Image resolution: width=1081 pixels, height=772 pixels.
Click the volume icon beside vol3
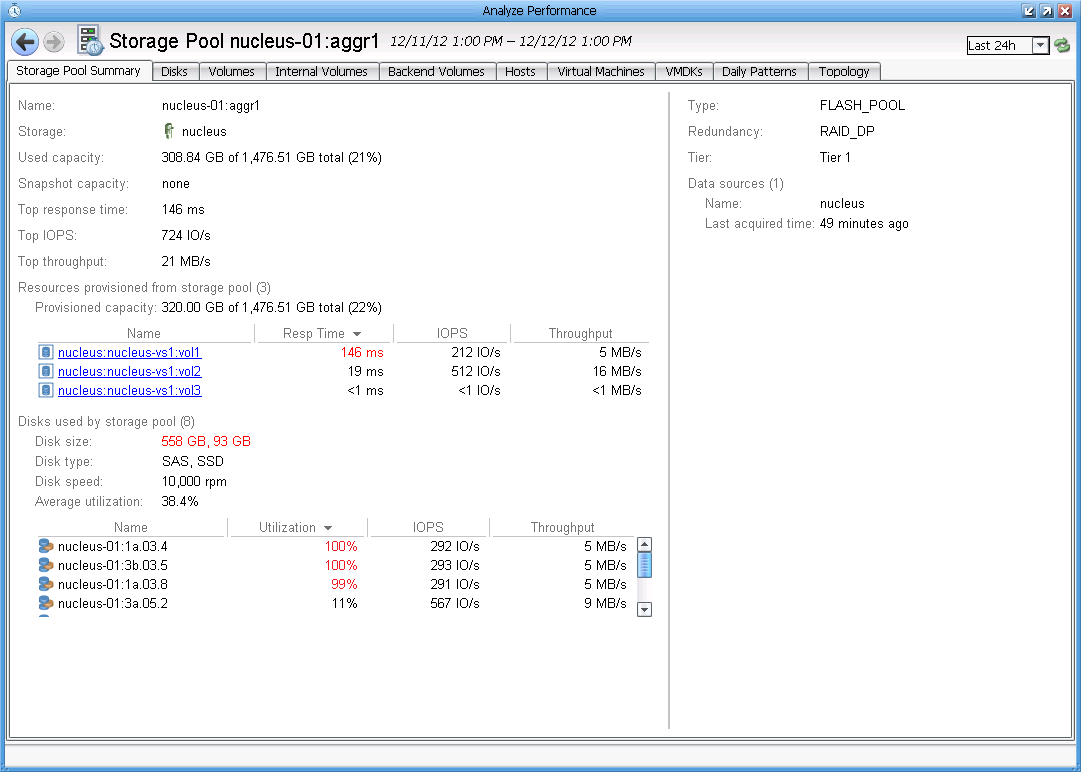[x=46, y=390]
